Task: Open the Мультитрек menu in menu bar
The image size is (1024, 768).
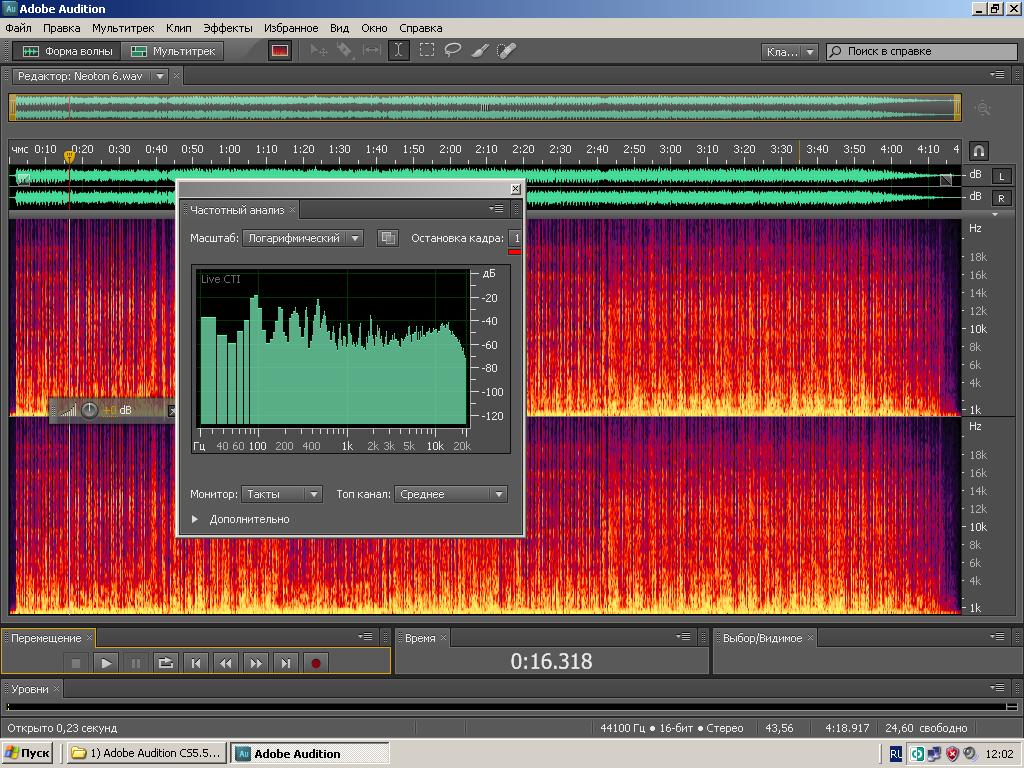Action: click(123, 28)
